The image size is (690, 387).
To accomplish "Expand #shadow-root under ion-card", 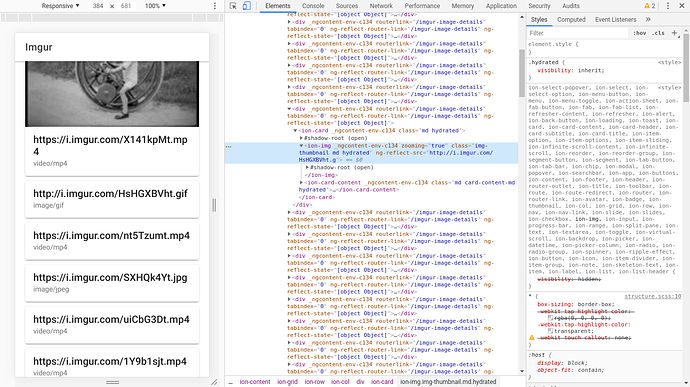I will click(x=301, y=138).
